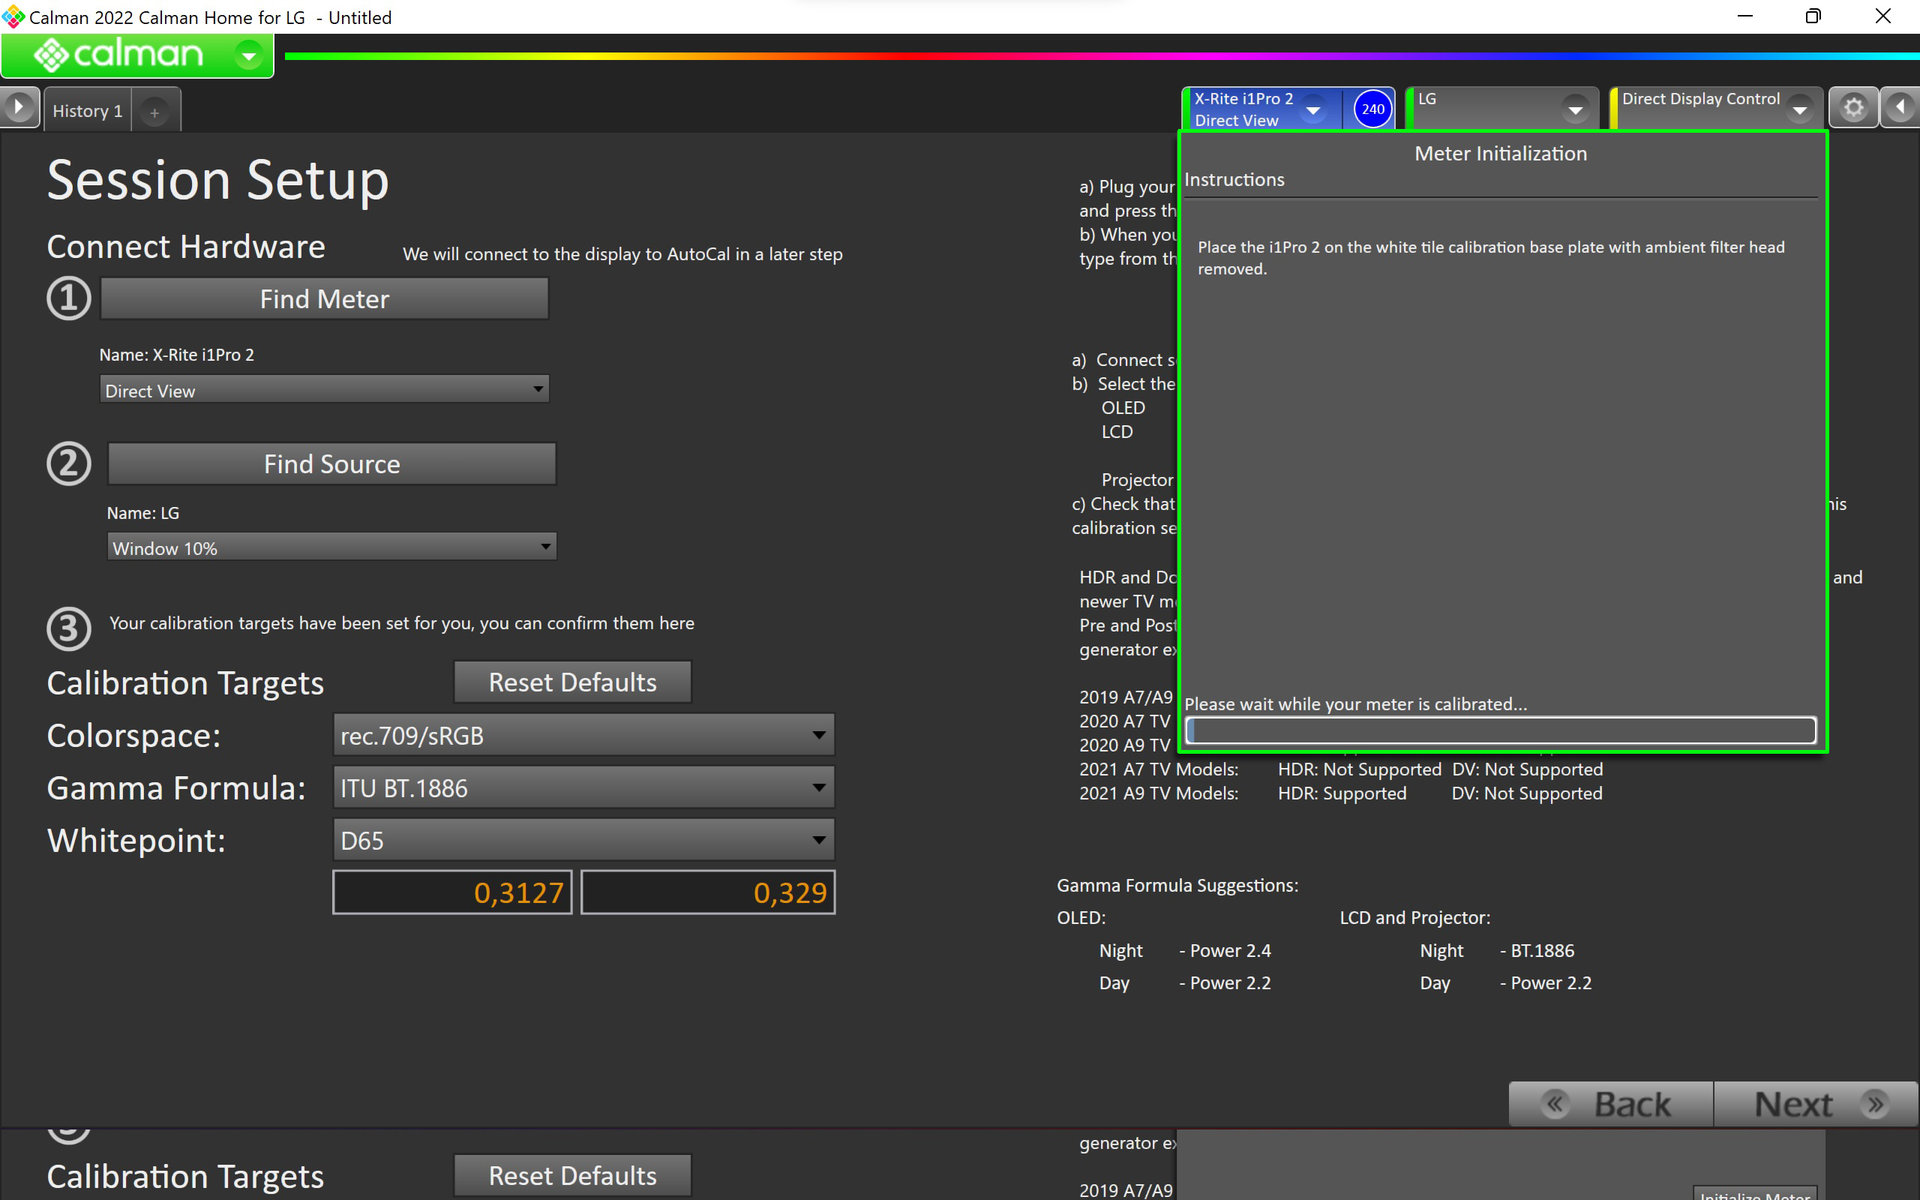Click the Find Meter button
Viewport: 1920px width, 1200px height.
click(324, 299)
